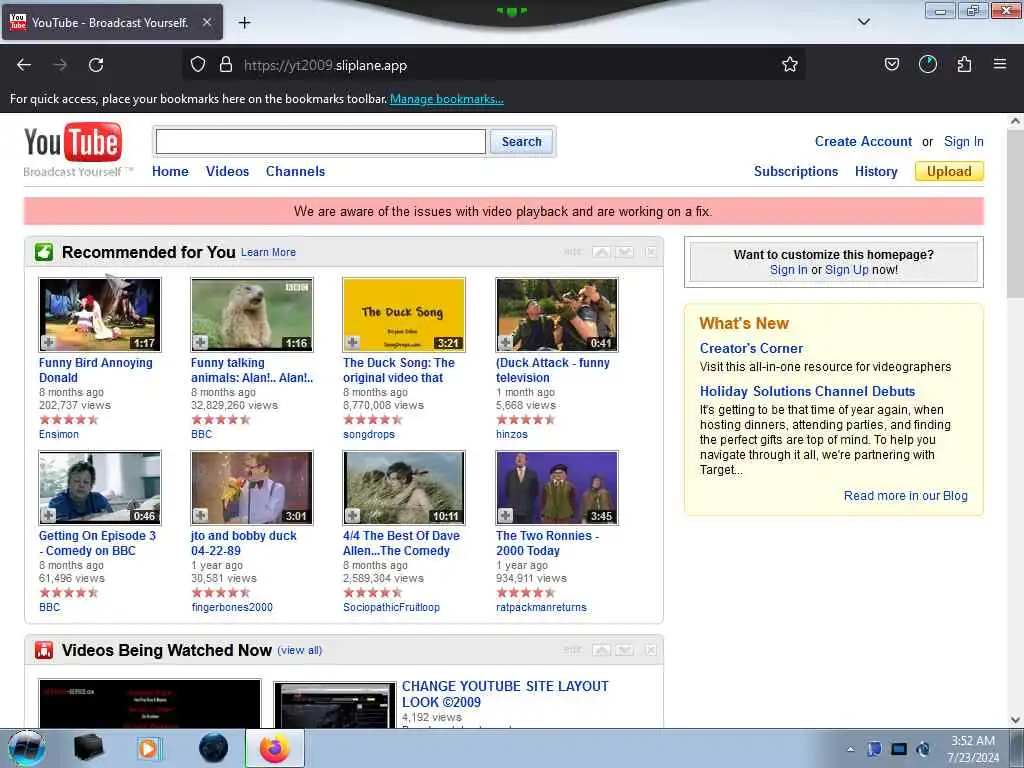The width and height of the screenshot is (1024, 768).
Task: Add The Duck Song to queue
Action: tap(353, 342)
